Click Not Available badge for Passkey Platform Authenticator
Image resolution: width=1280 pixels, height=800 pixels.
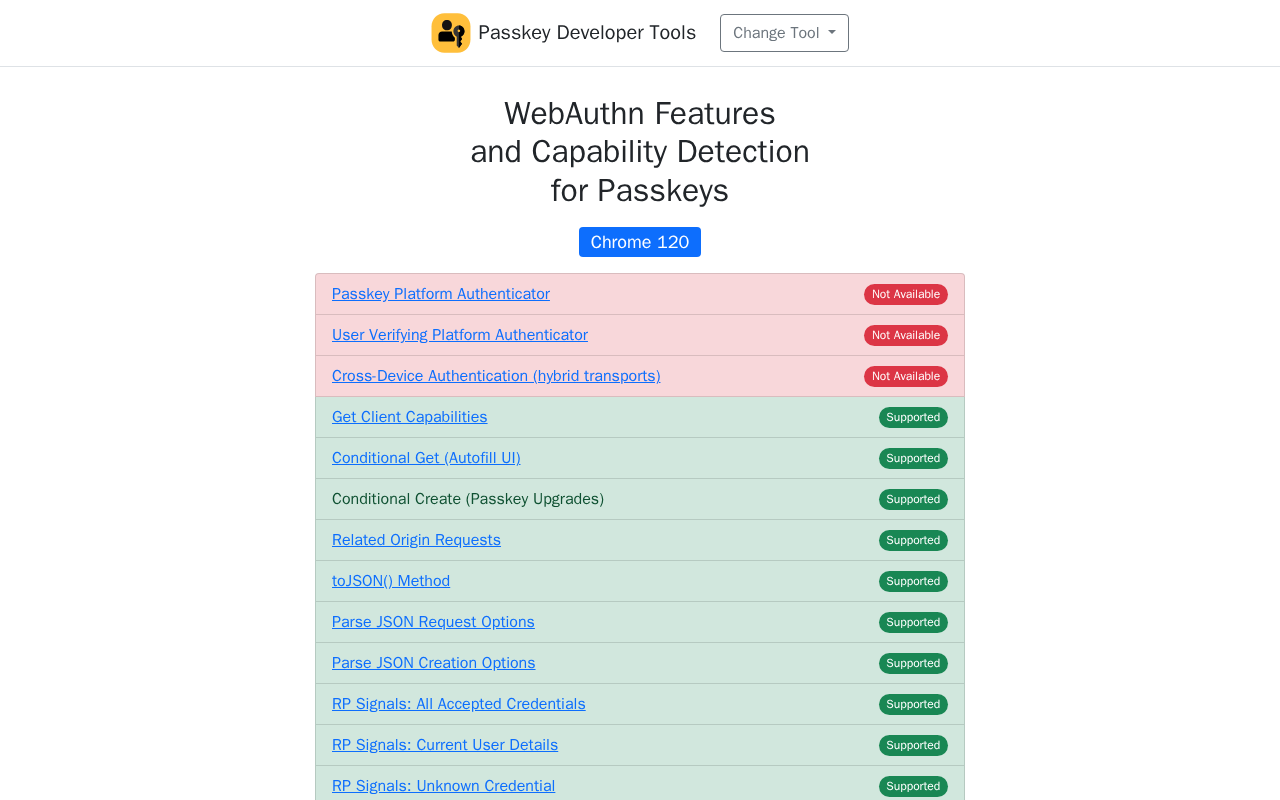[906, 294]
